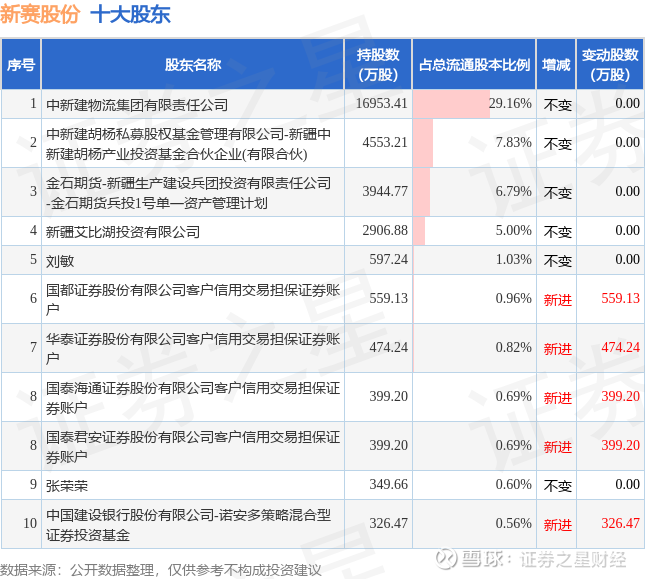Click shareholder 中新建胡杨私募股权基金 row name
The image size is (645, 579).
click(x=188, y=144)
